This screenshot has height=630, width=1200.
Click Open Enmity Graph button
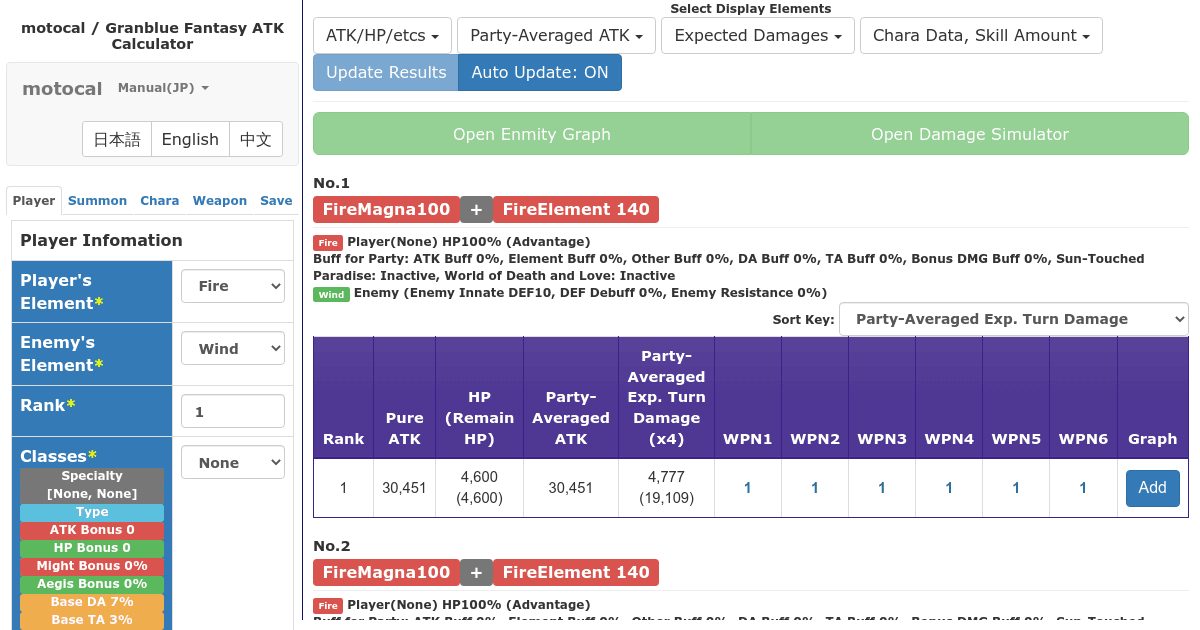[531, 134]
